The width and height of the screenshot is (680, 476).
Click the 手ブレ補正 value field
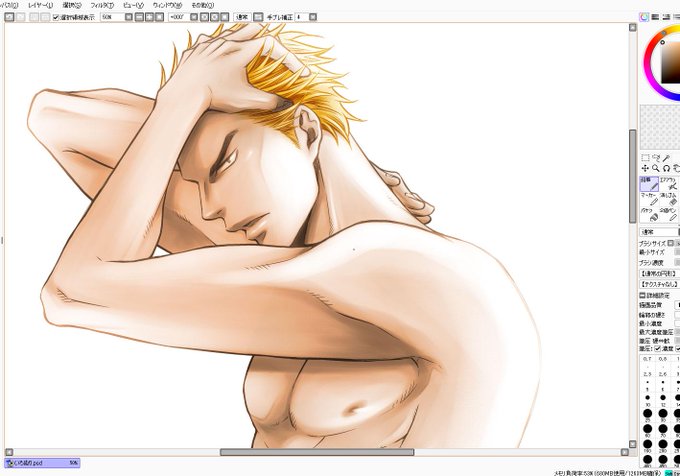pos(302,17)
